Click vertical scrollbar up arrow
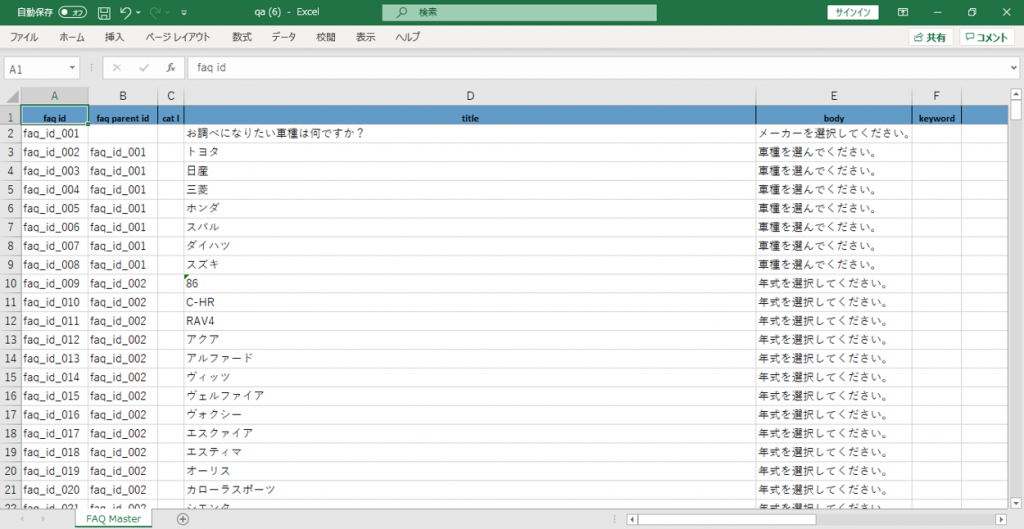 1016,95
